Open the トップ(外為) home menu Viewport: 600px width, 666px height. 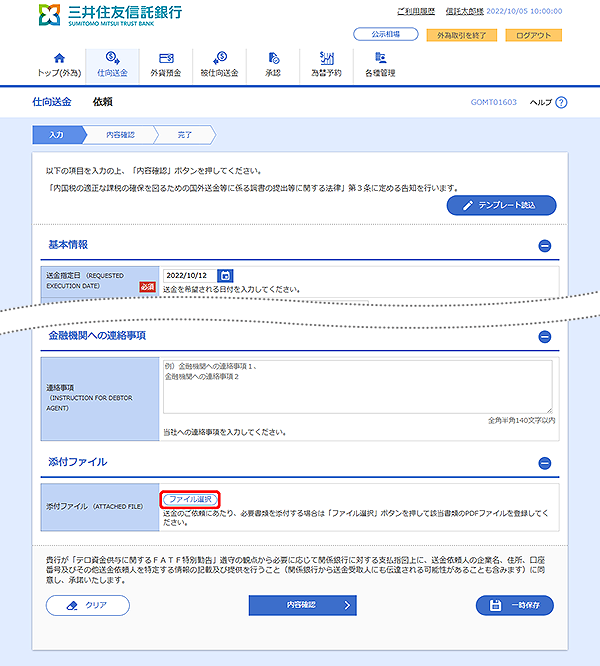click(59, 65)
